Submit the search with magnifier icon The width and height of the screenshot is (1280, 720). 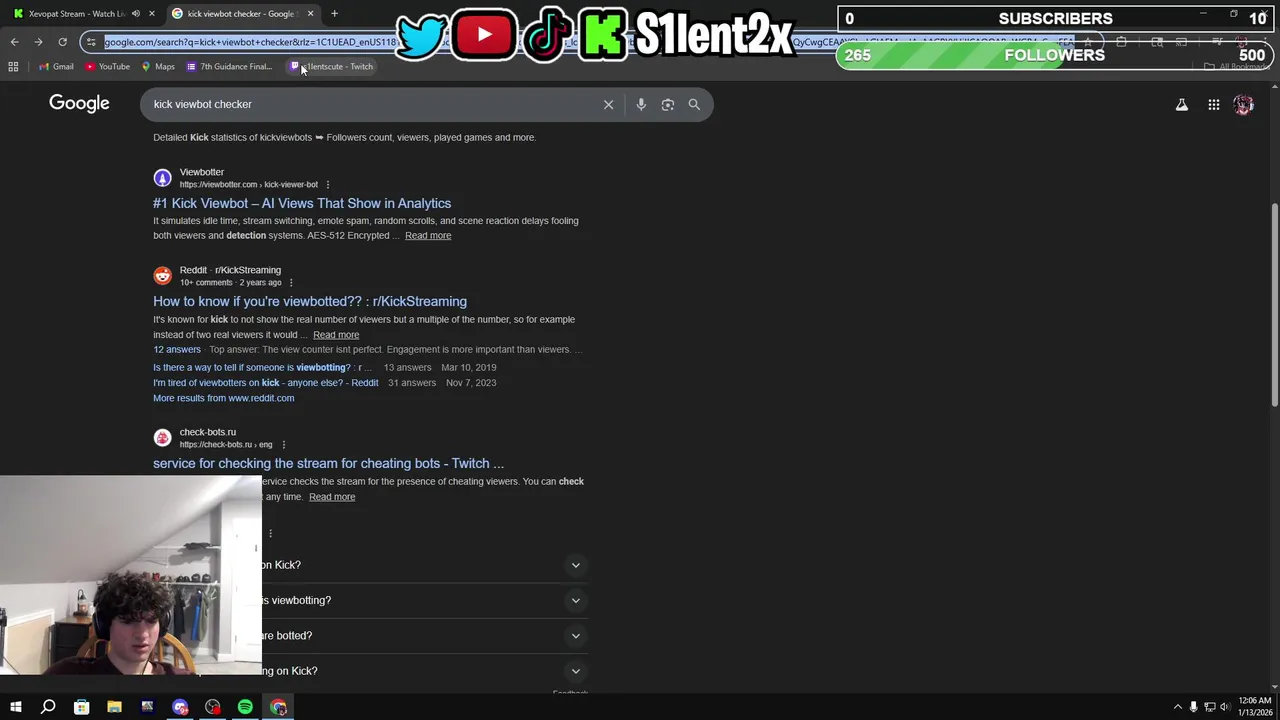coord(694,104)
